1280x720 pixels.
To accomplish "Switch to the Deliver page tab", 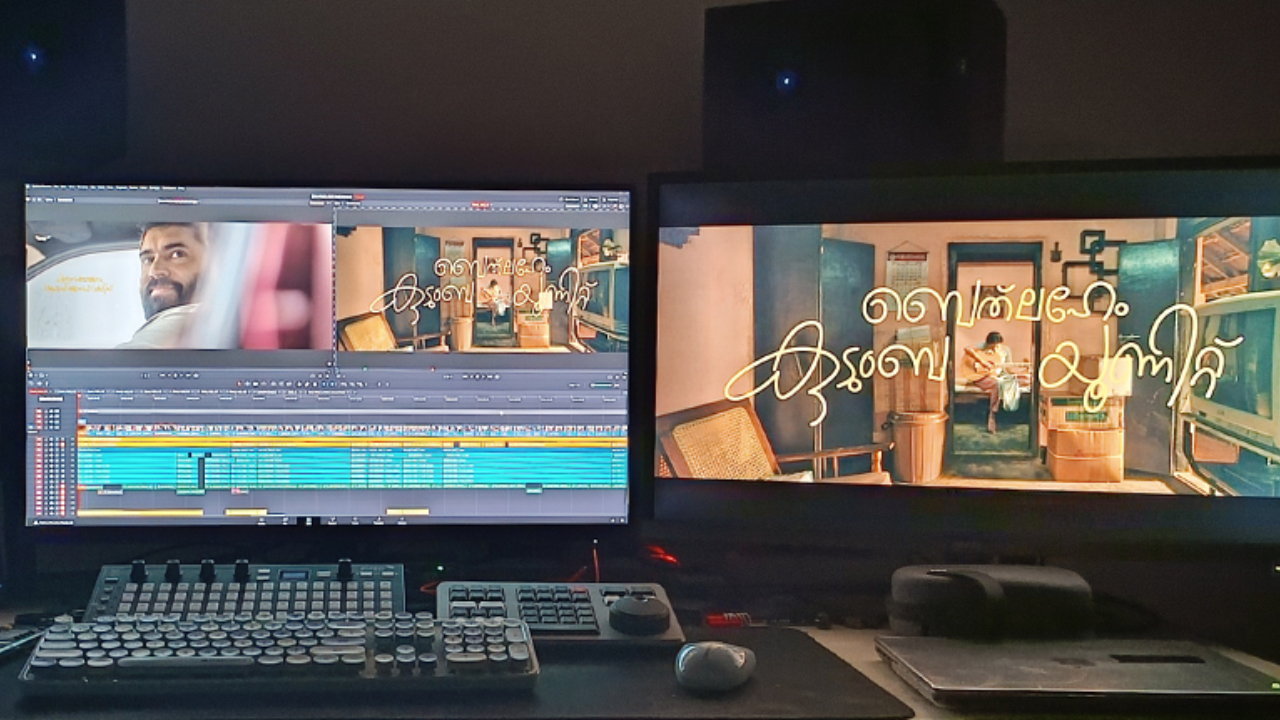I will tap(402, 520).
